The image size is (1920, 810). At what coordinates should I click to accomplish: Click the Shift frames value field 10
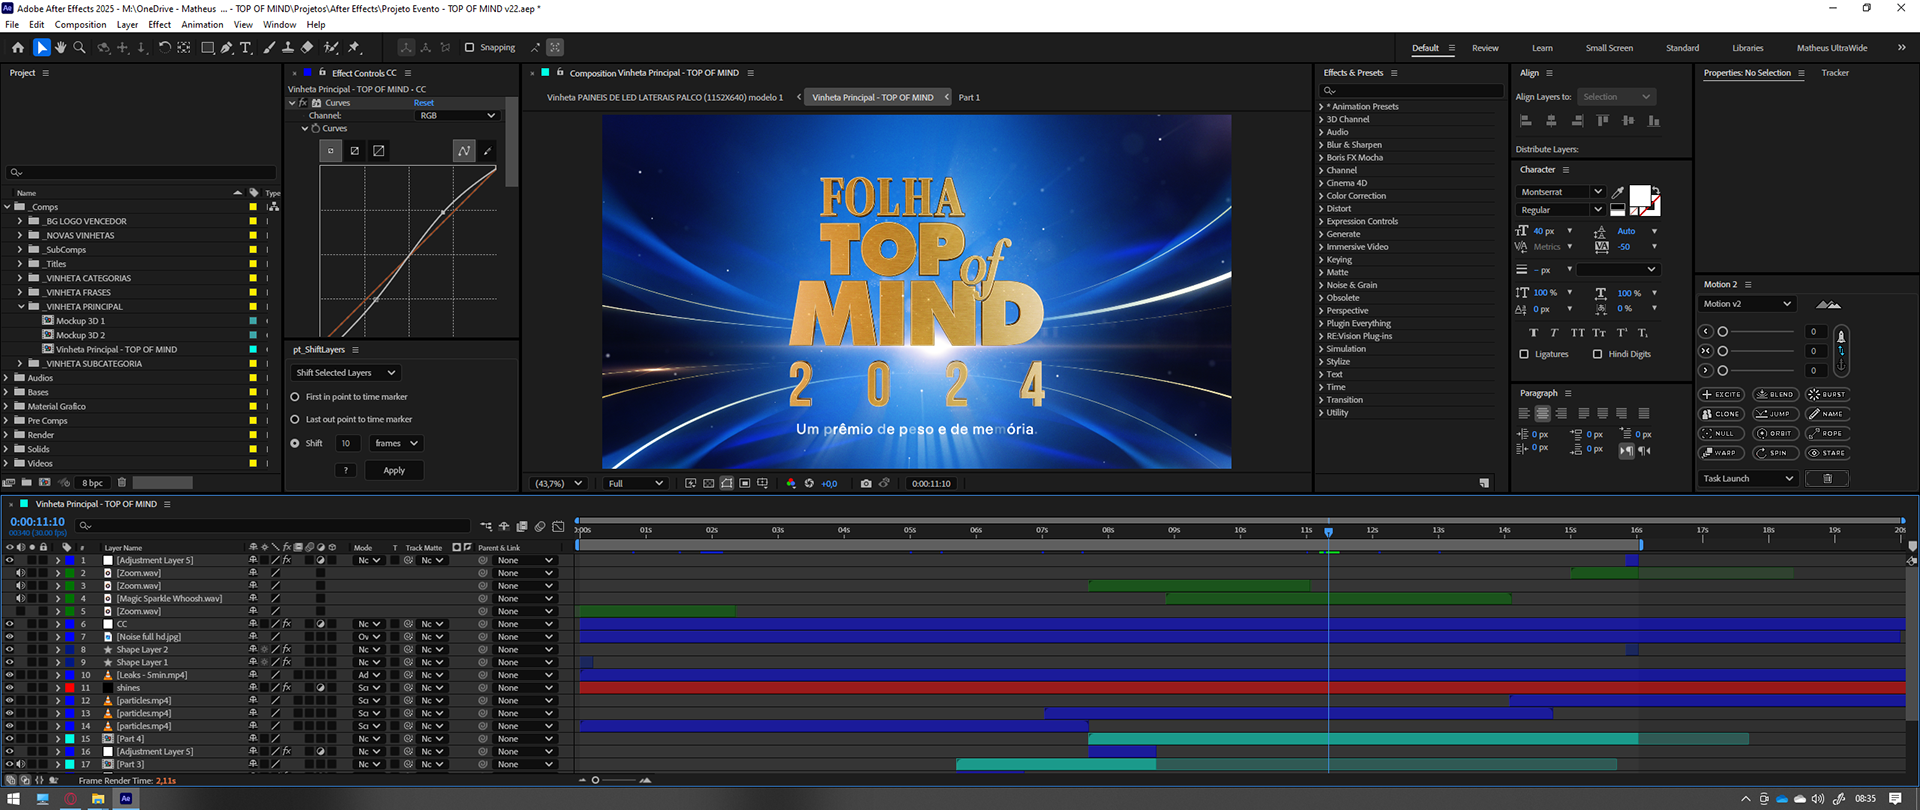[347, 443]
